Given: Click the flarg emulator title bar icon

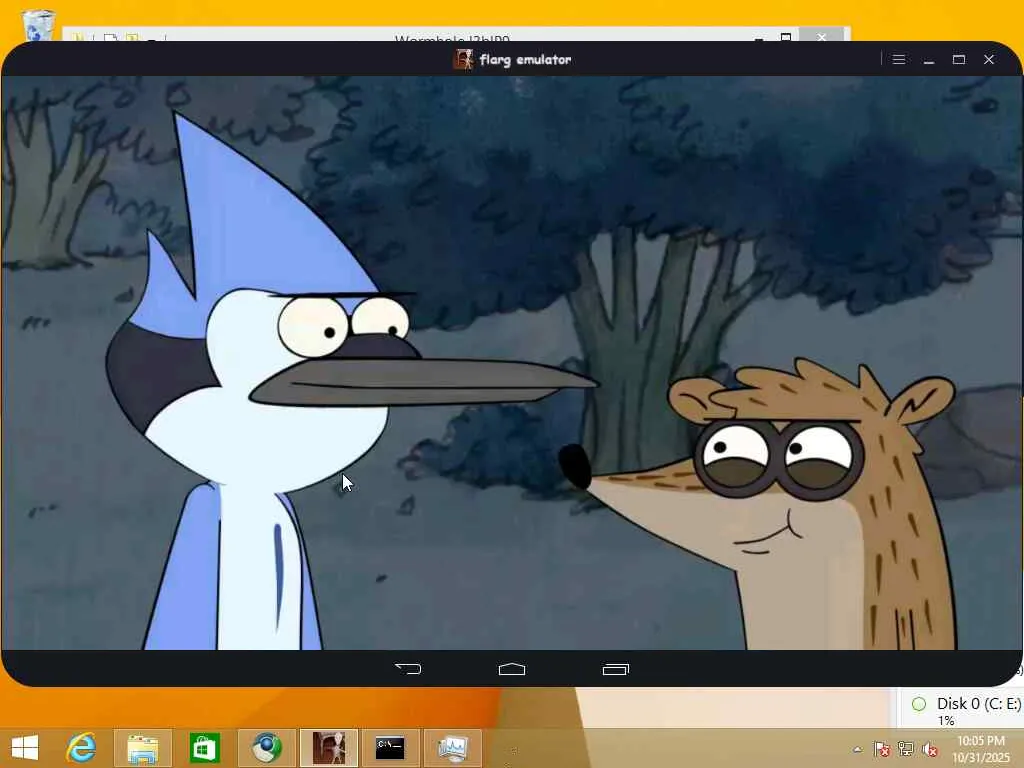Looking at the screenshot, I should (x=463, y=59).
